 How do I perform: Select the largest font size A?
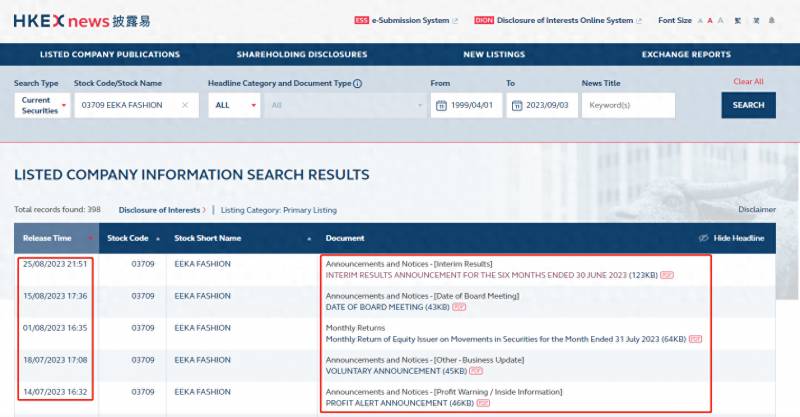(x=720, y=20)
